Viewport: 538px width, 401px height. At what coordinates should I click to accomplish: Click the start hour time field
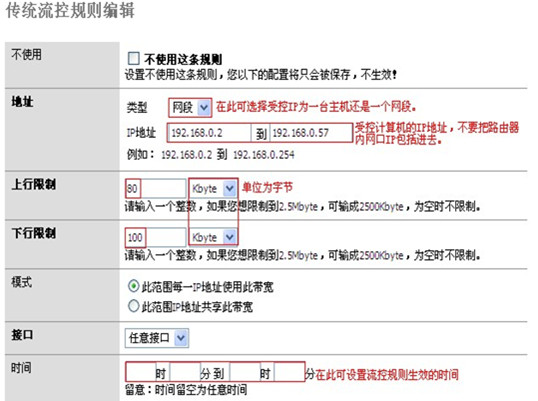click(141, 372)
